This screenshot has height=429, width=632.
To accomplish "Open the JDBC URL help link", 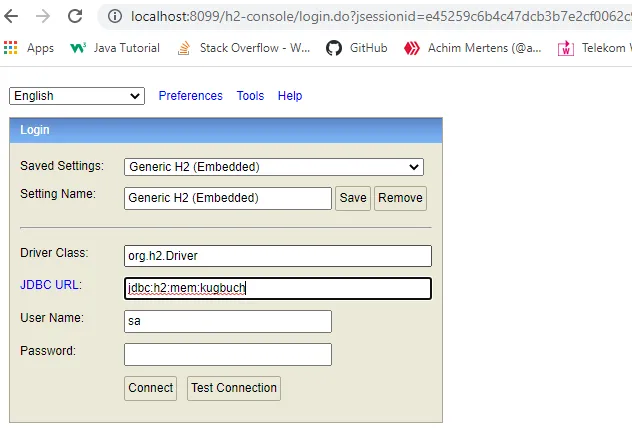I will [51, 285].
